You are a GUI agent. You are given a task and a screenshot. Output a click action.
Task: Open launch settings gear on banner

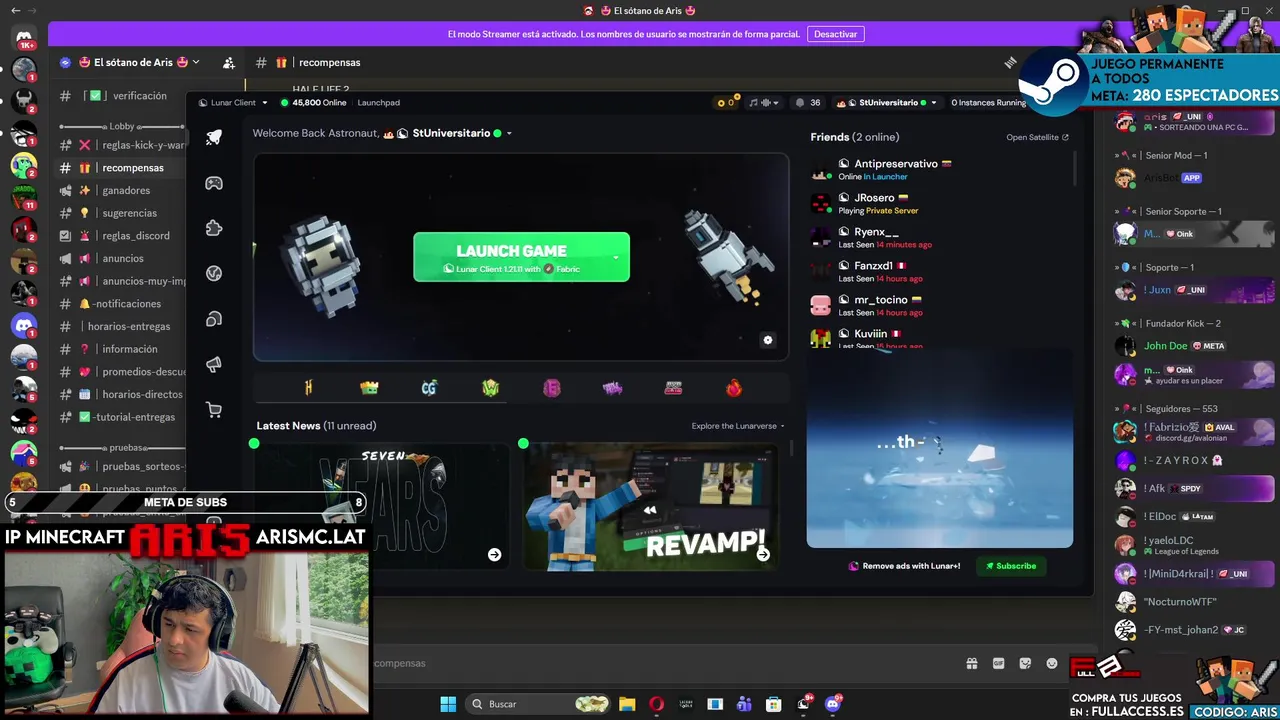click(x=768, y=340)
